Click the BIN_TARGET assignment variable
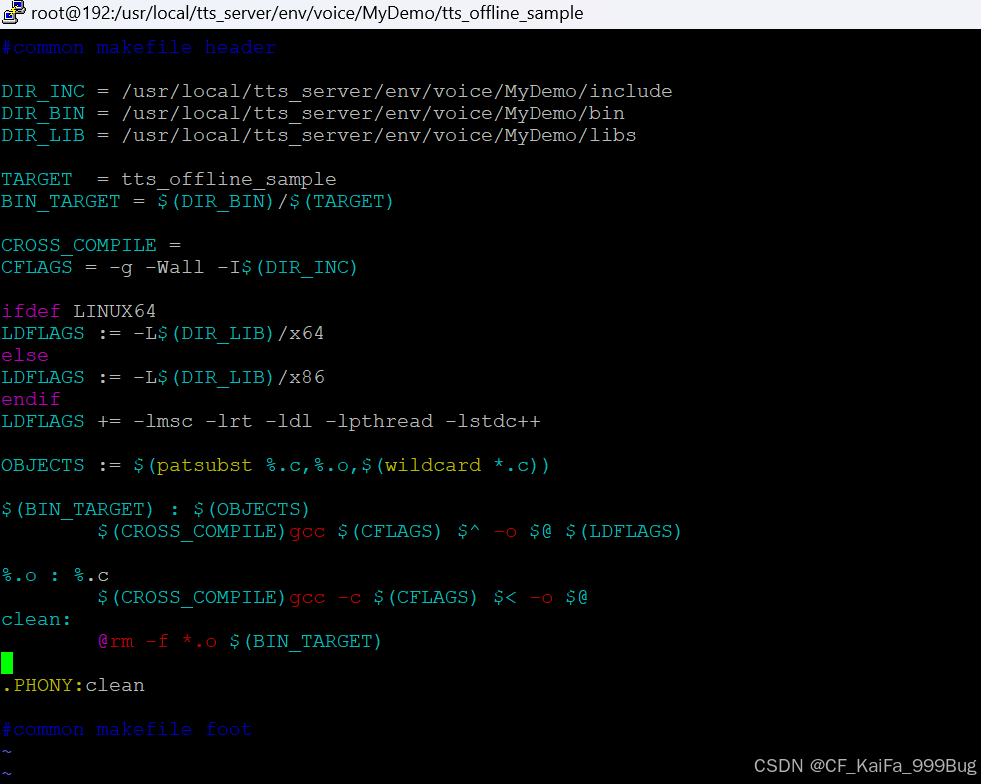The height and width of the screenshot is (784, 981). [61, 202]
